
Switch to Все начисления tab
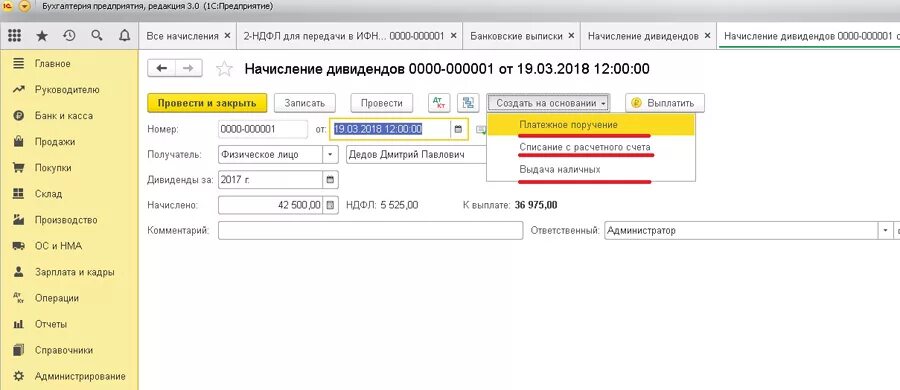click(x=183, y=36)
